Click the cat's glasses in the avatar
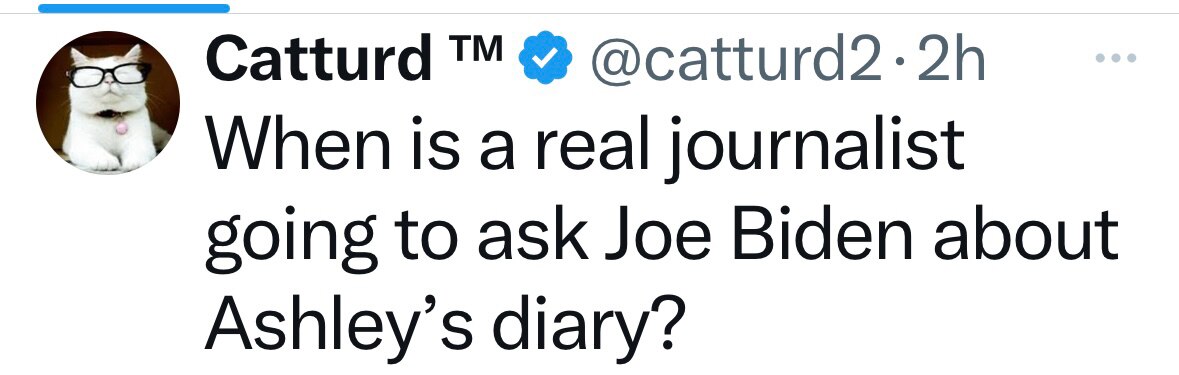Viewport: 1179px width, 375px height. 108,74
